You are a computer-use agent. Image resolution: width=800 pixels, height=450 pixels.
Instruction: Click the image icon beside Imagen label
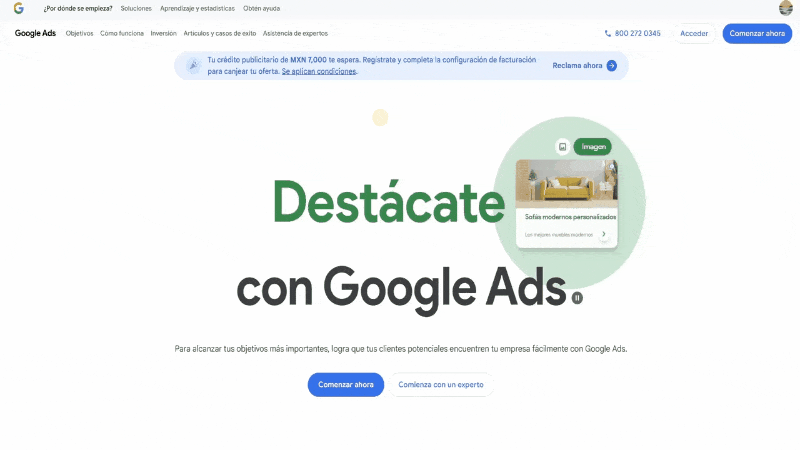(x=563, y=146)
